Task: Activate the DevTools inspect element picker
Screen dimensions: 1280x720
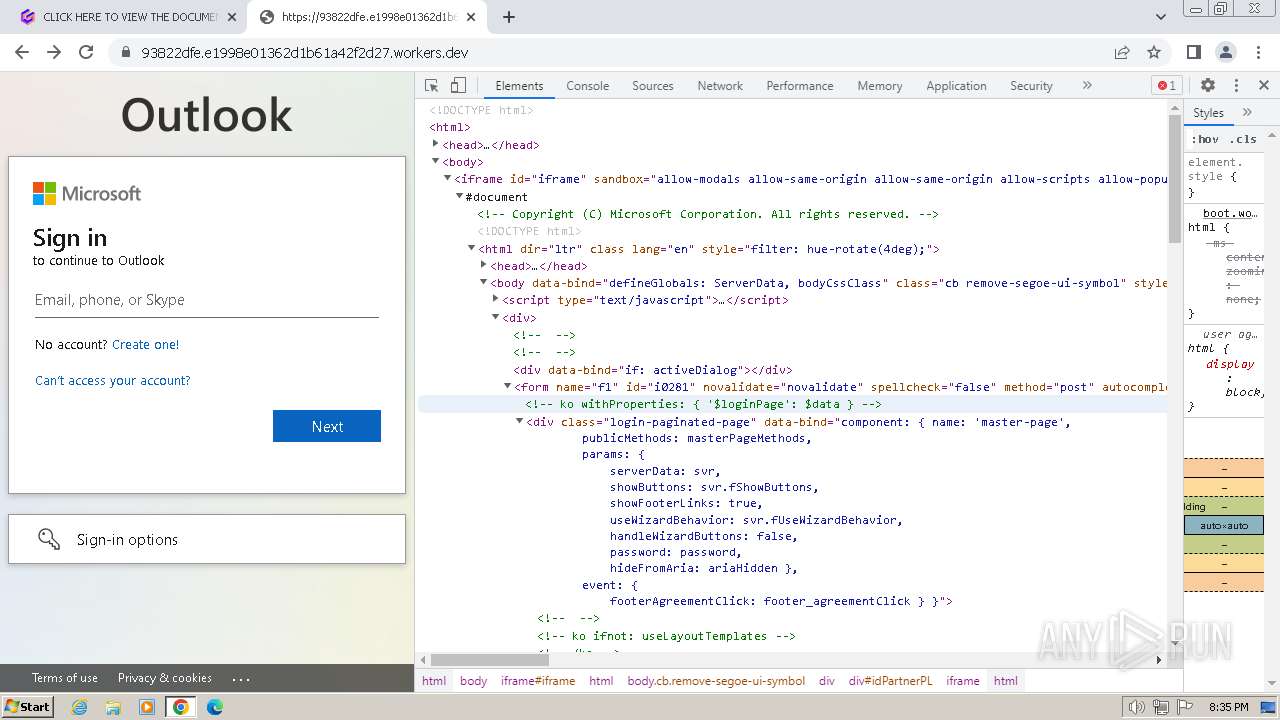Action: pos(432,86)
